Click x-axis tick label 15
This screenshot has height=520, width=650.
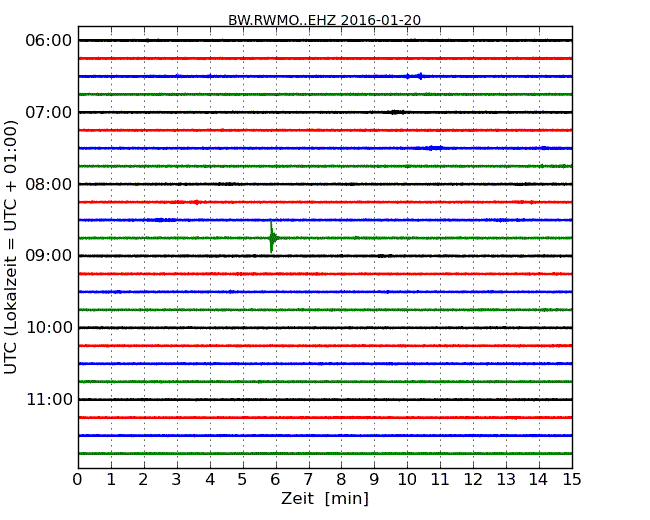tap(572, 480)
